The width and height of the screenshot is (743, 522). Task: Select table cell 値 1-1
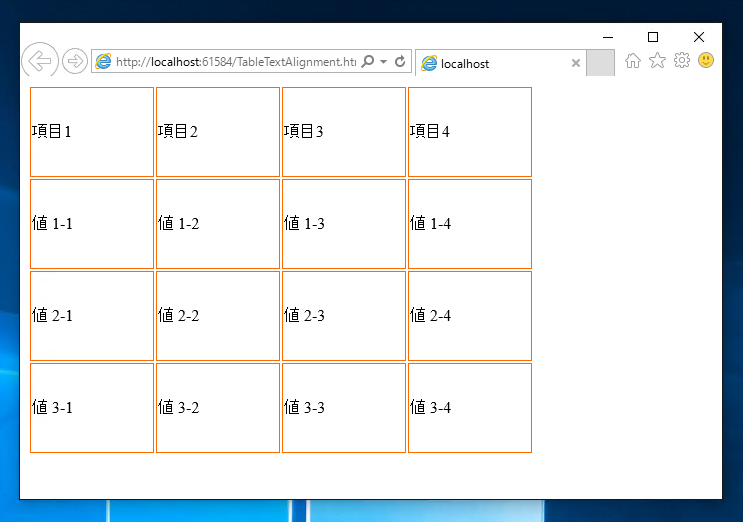click(x=92, y=224)
